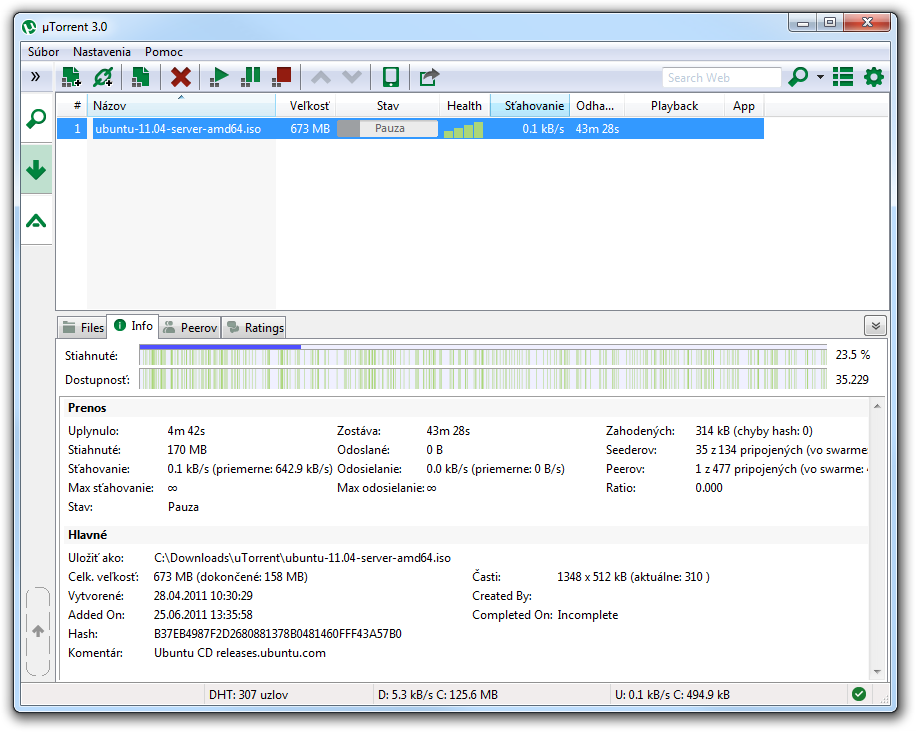
Task: Stop the torrent with the red stop icon
Action: (x=282, y=77)
